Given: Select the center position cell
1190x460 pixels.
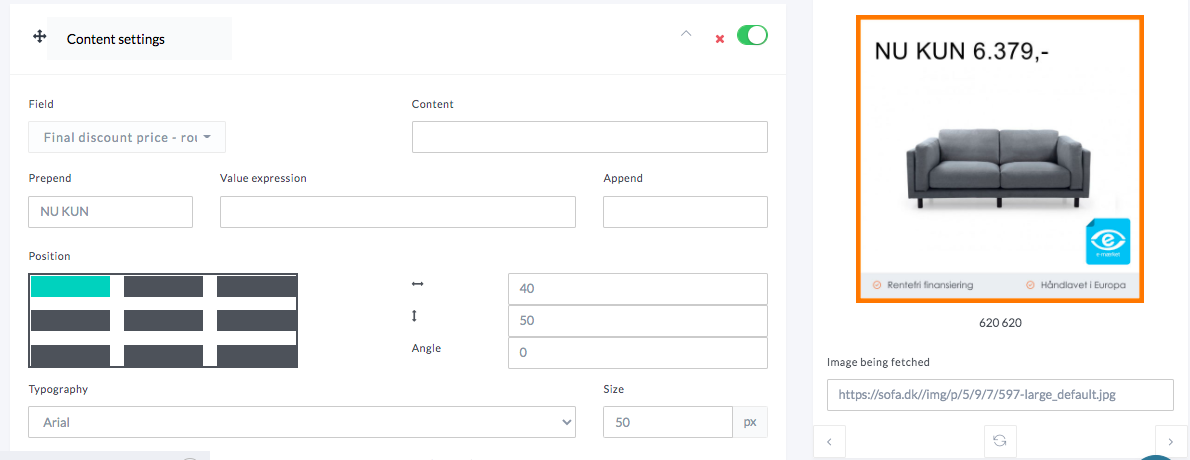Looking at the screenshot, I should pos(163,320).
